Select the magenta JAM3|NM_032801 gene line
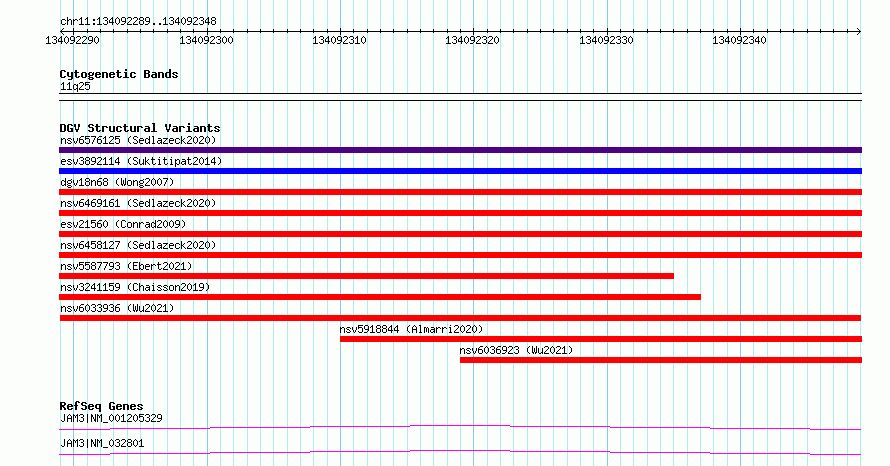 click(460, 452)
